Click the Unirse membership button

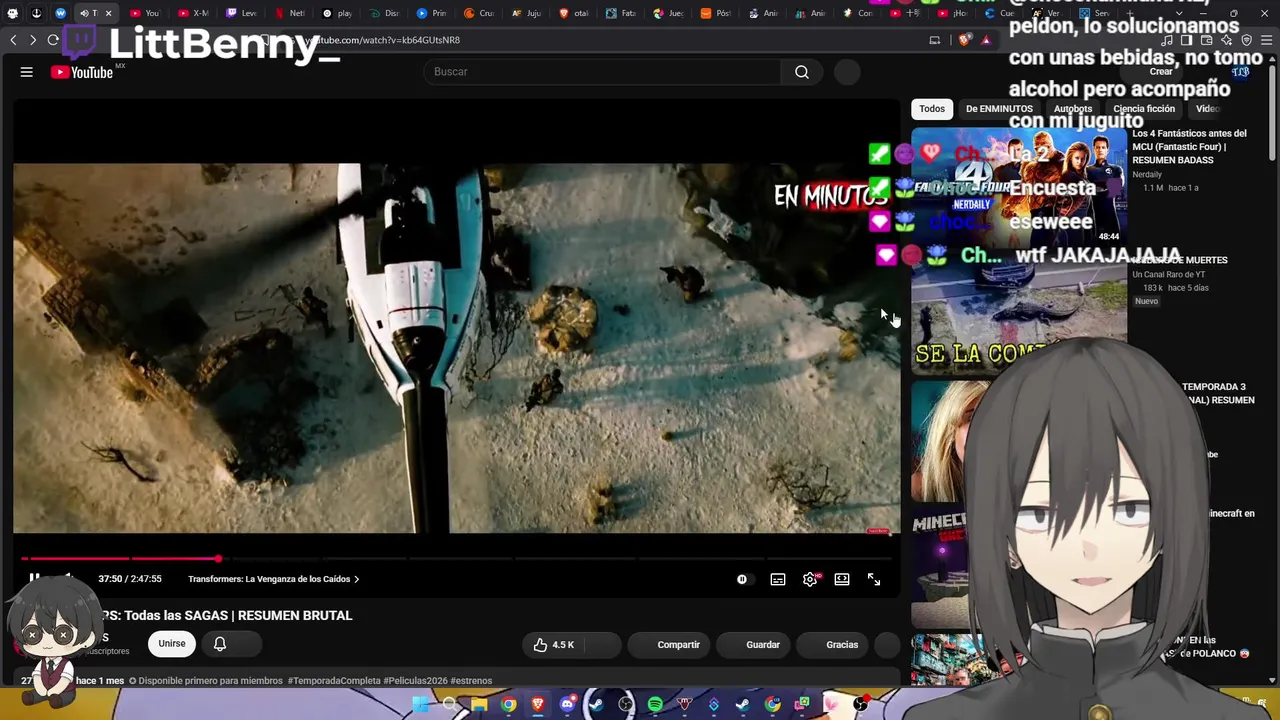tap(172, 644)
